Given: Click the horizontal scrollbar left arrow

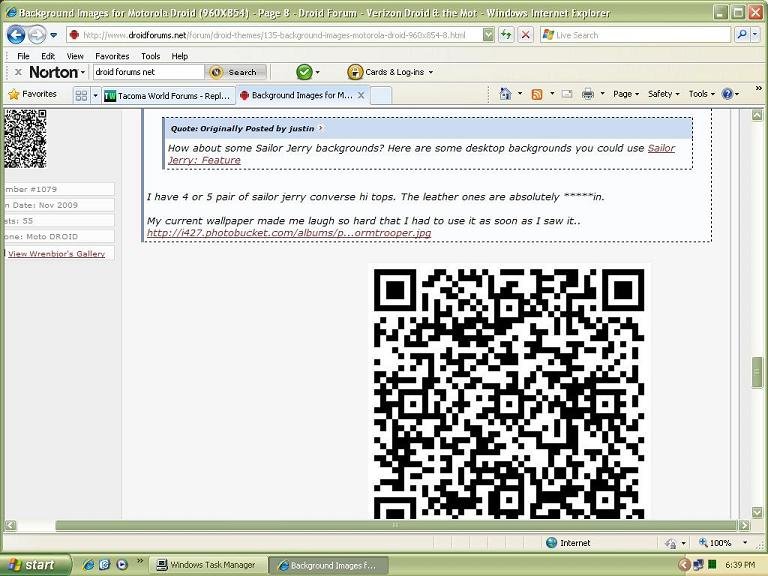Looking at the screenshot, I should click(10, 525).
